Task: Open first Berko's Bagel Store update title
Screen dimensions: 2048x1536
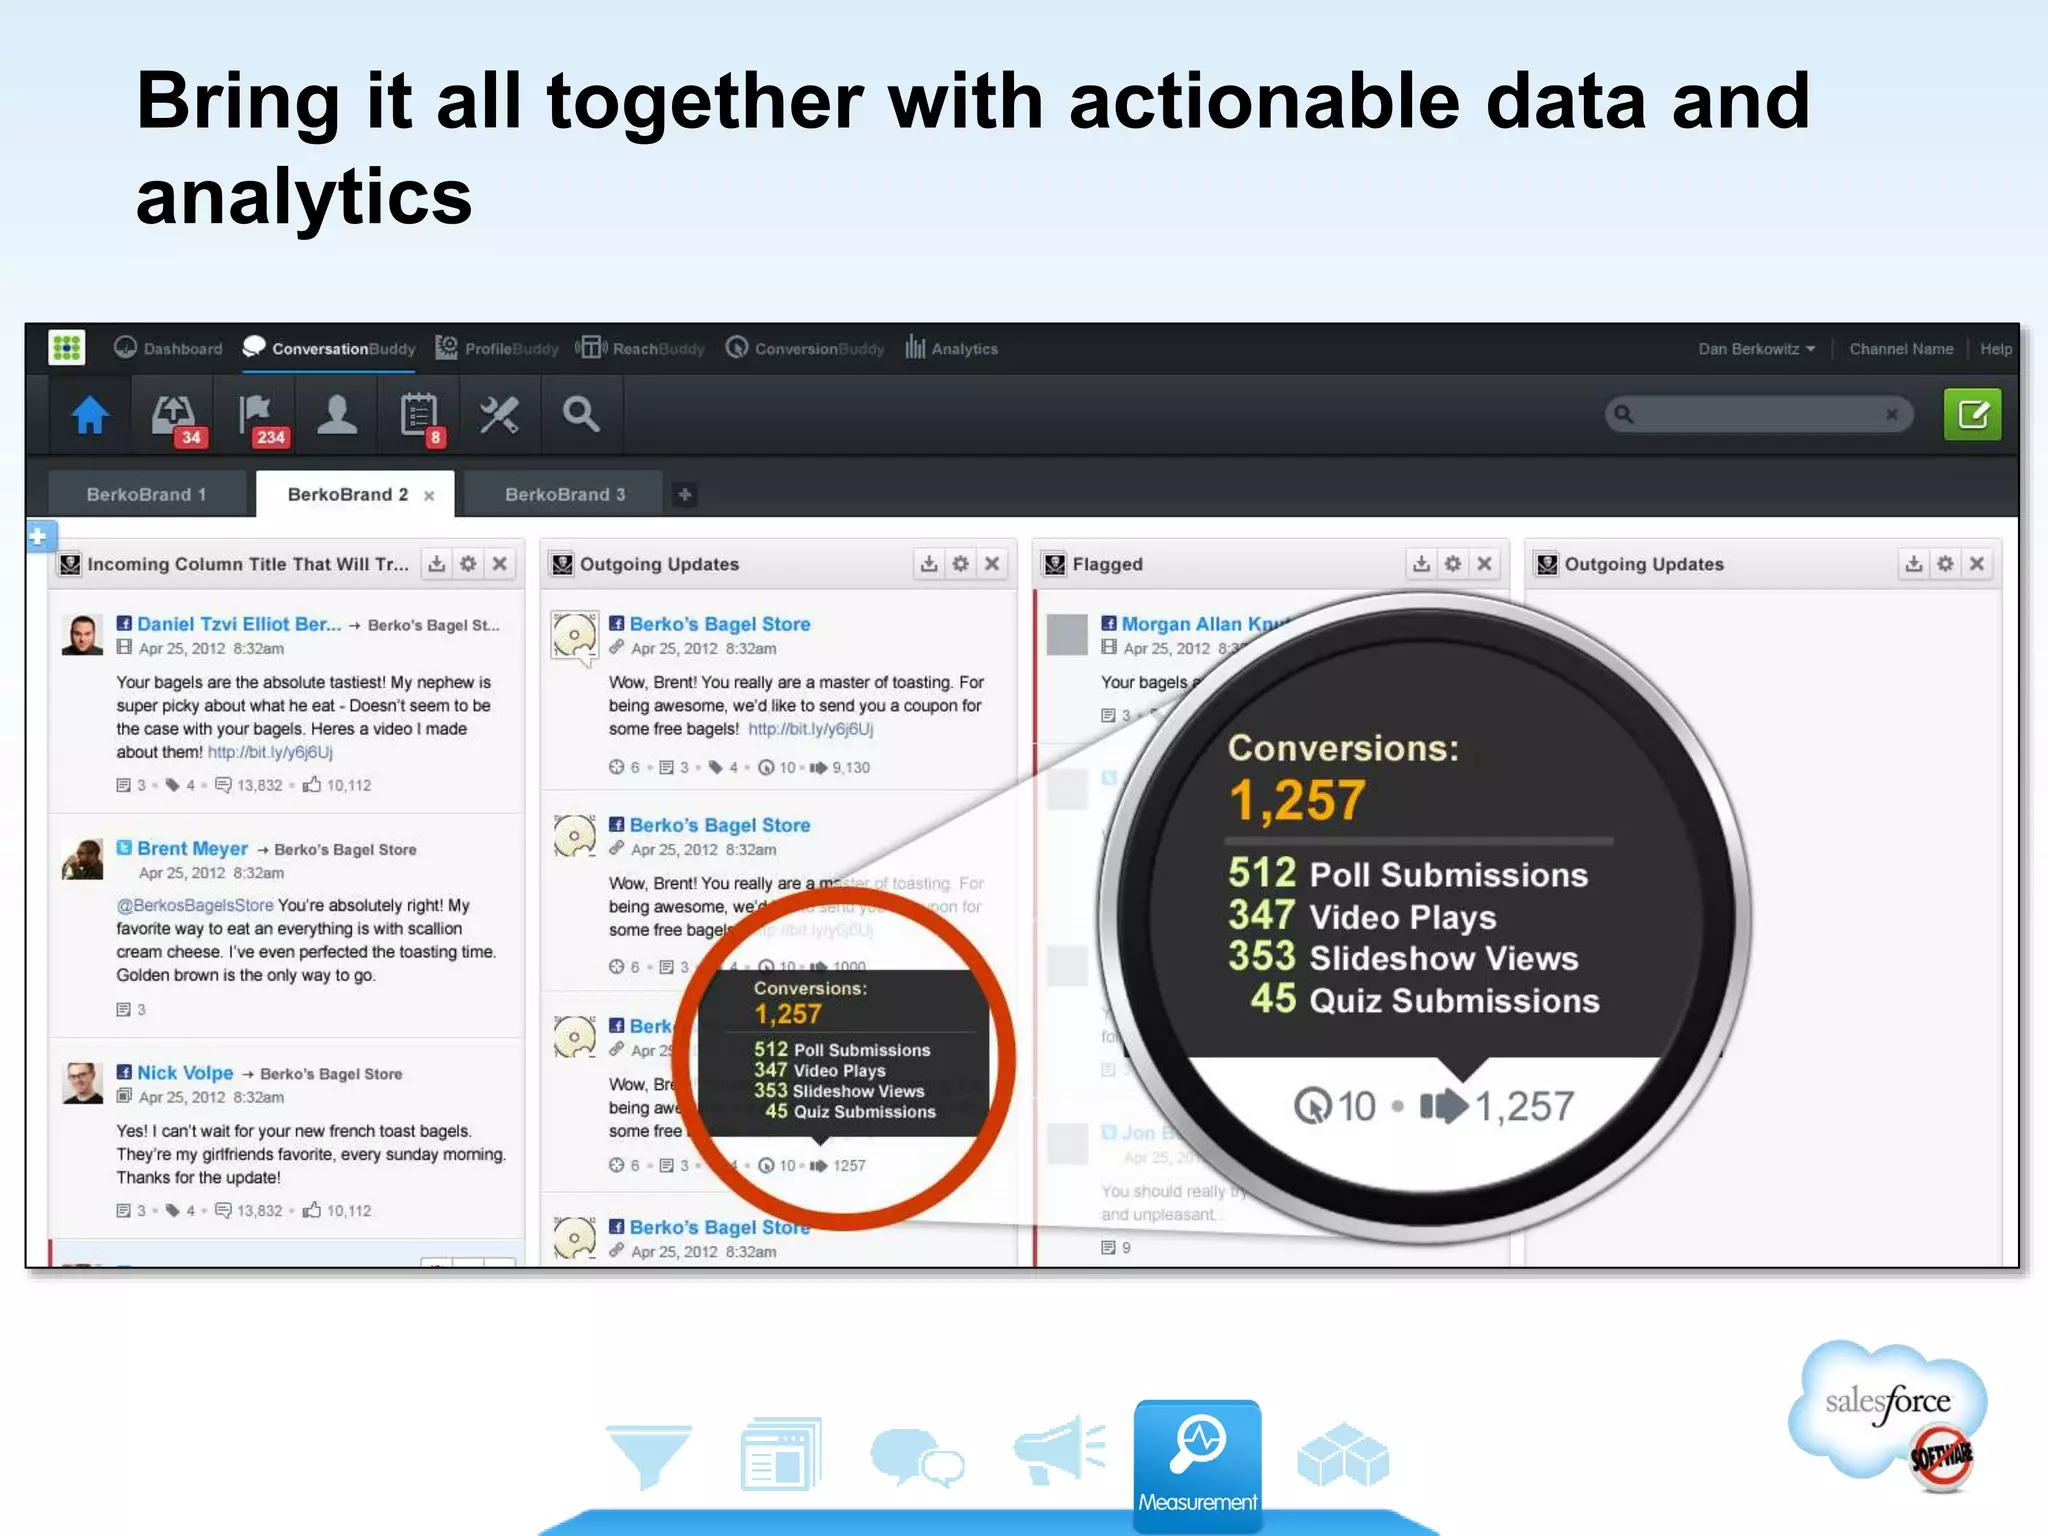Action: pos(720,624)
